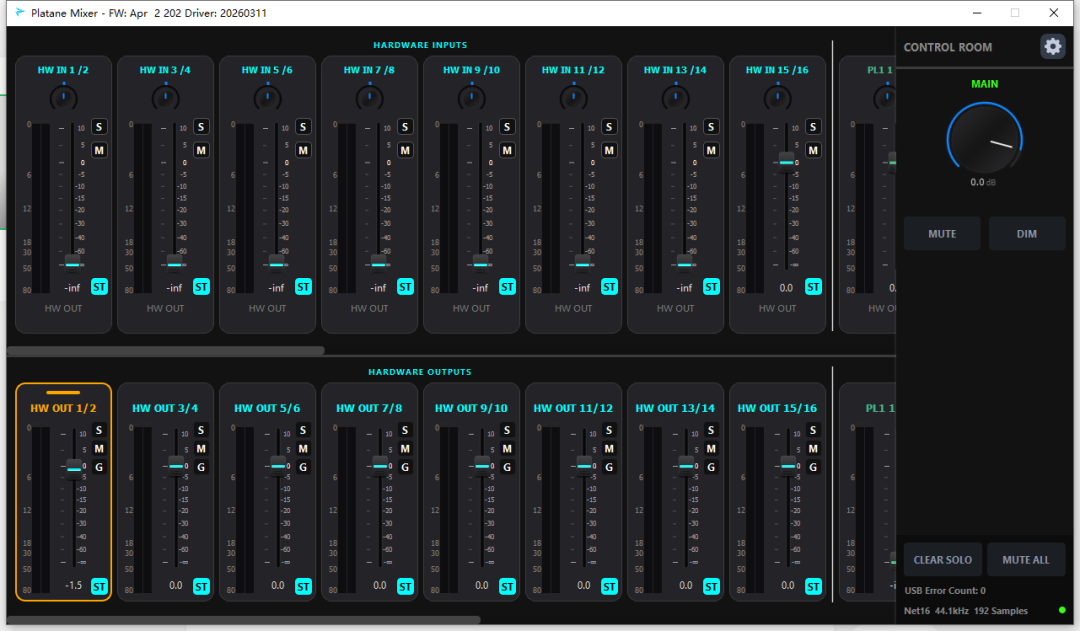Mute the HW OUT 1/2 channel
1080x631 pixels.
coord(99,448)
